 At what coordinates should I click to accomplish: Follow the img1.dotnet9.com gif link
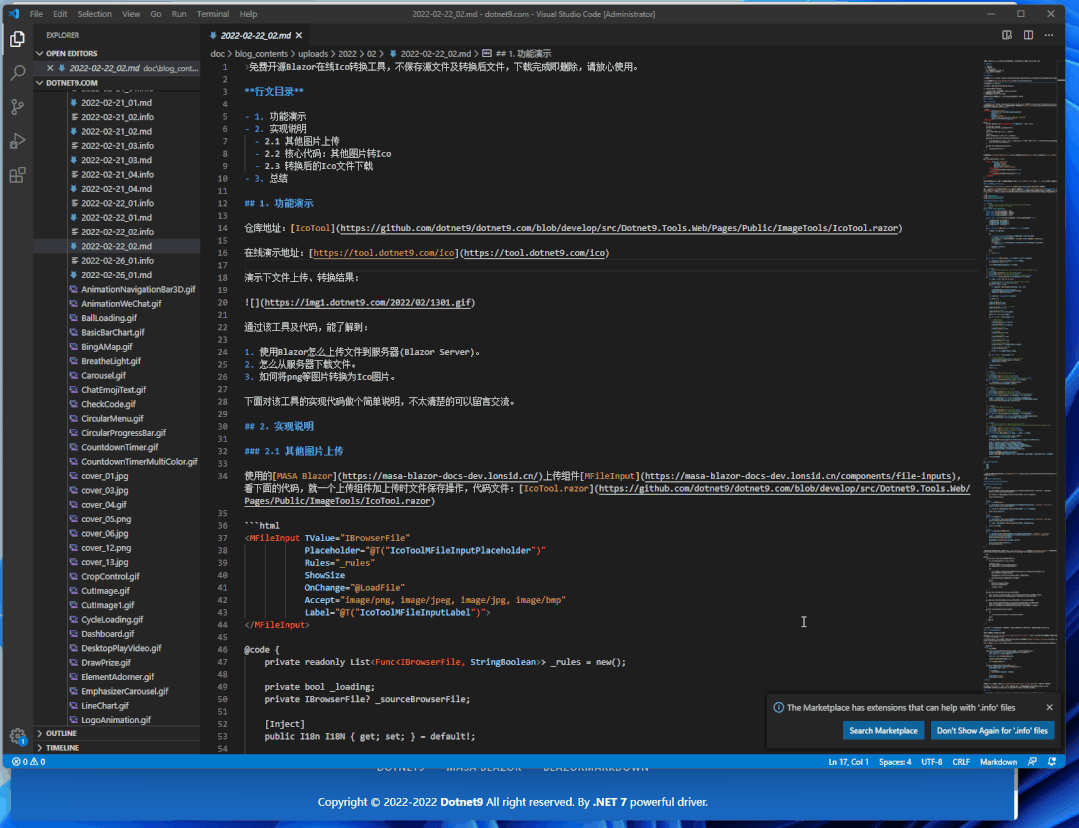pyautogui.click(x=368, y=302)
